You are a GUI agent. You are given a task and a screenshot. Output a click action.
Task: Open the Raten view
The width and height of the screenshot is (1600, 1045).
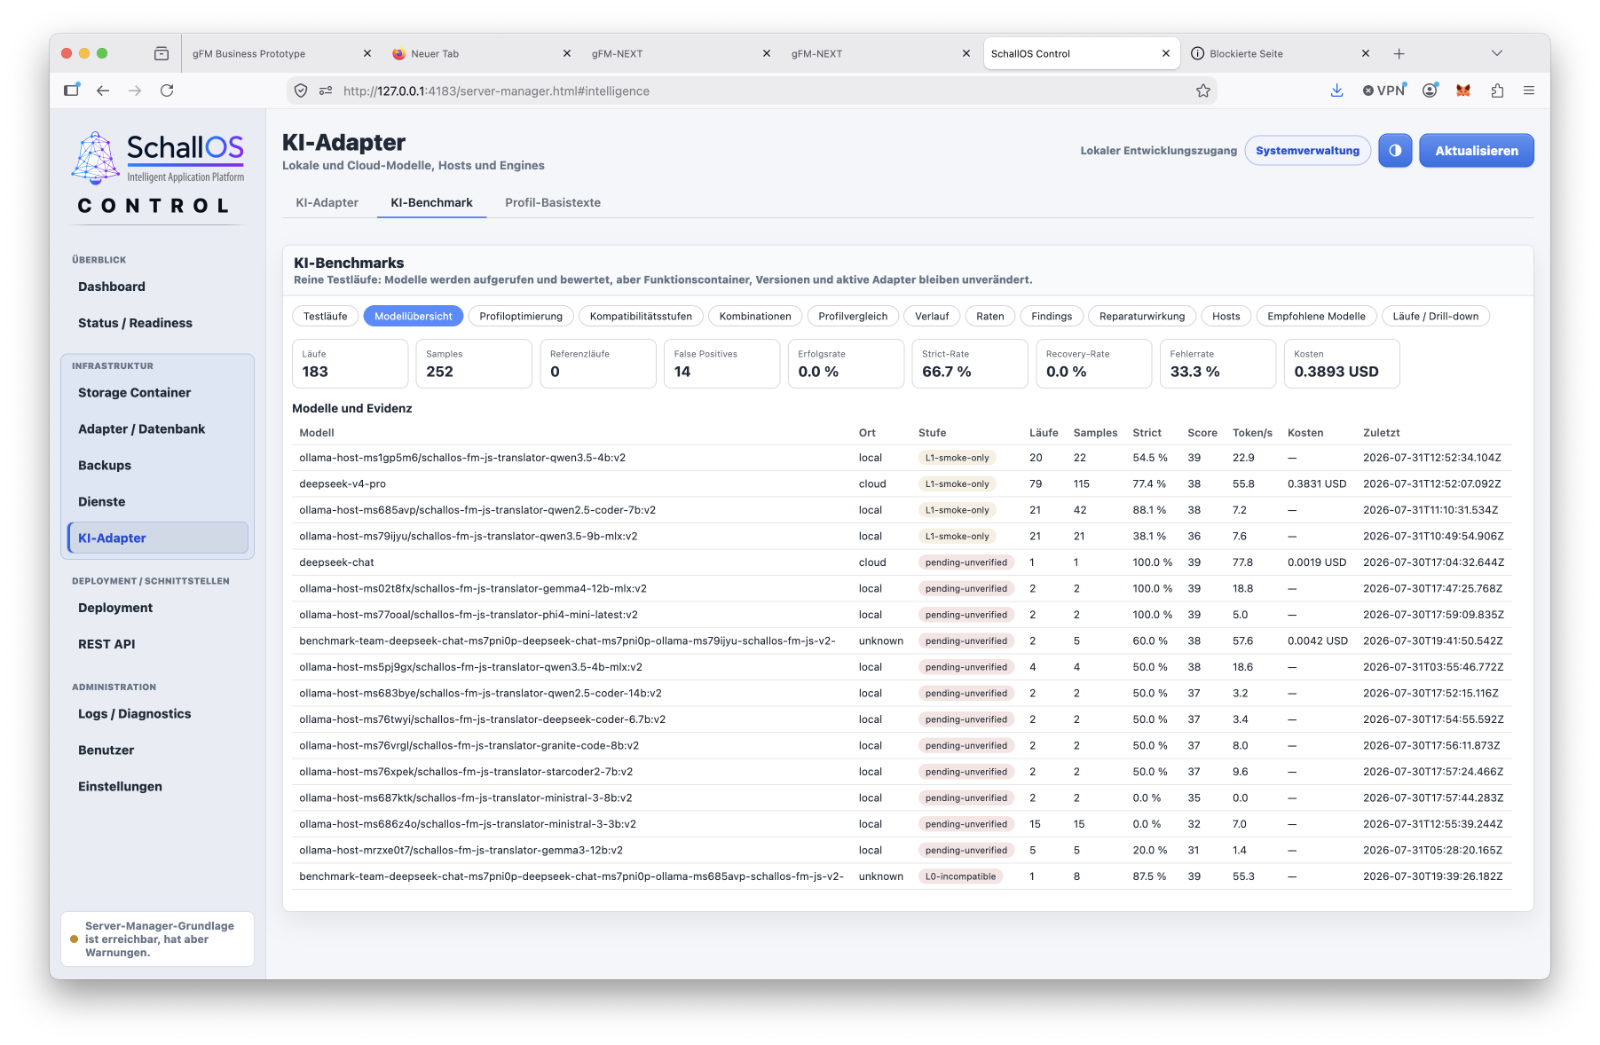tap(990, 316)
